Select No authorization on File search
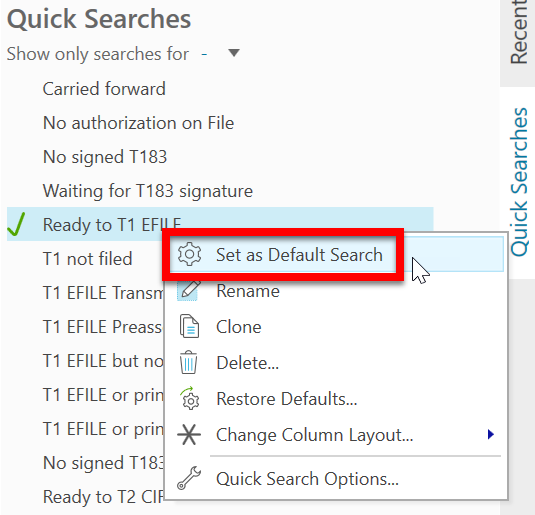This screenshot has height=515, width=535. [138, 123]
